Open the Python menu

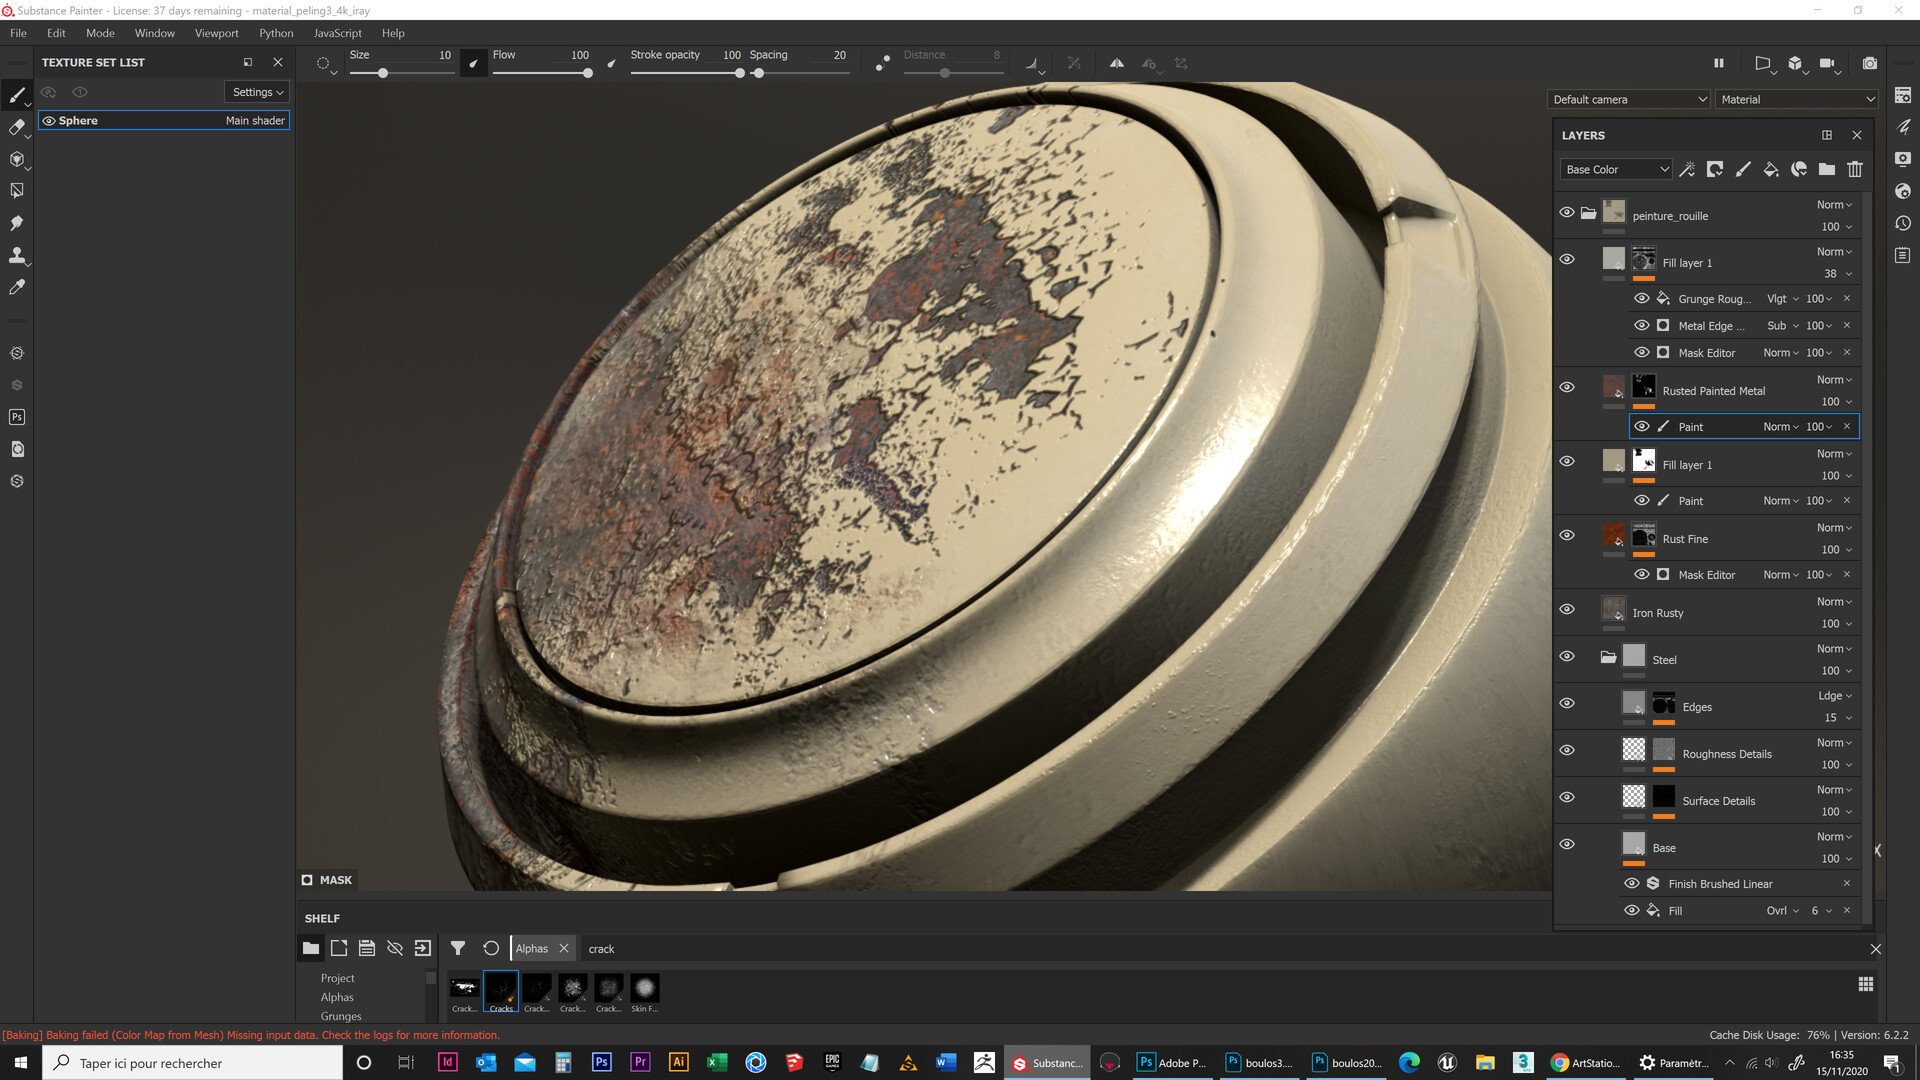[276, 33]
